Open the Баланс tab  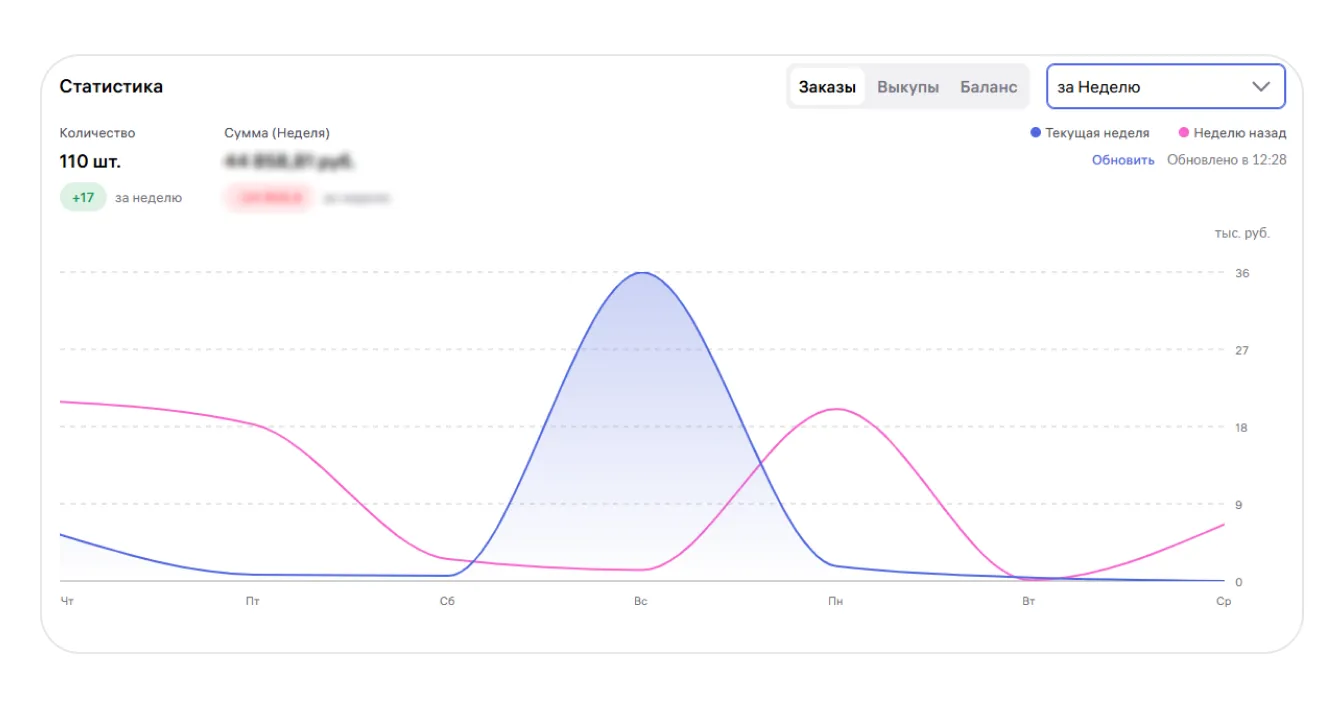click(988, 87)
